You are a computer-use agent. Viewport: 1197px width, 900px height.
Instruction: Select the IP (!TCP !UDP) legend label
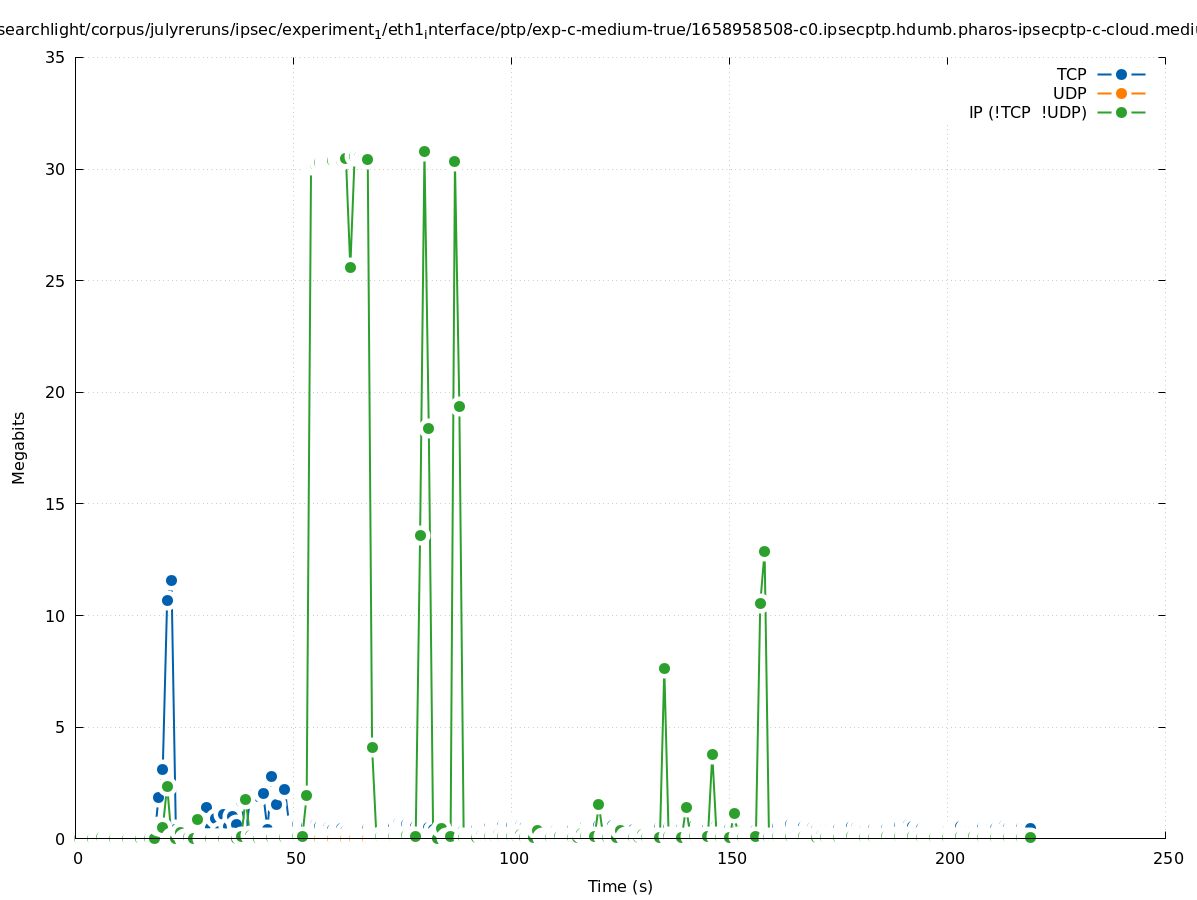point(1027,112)
